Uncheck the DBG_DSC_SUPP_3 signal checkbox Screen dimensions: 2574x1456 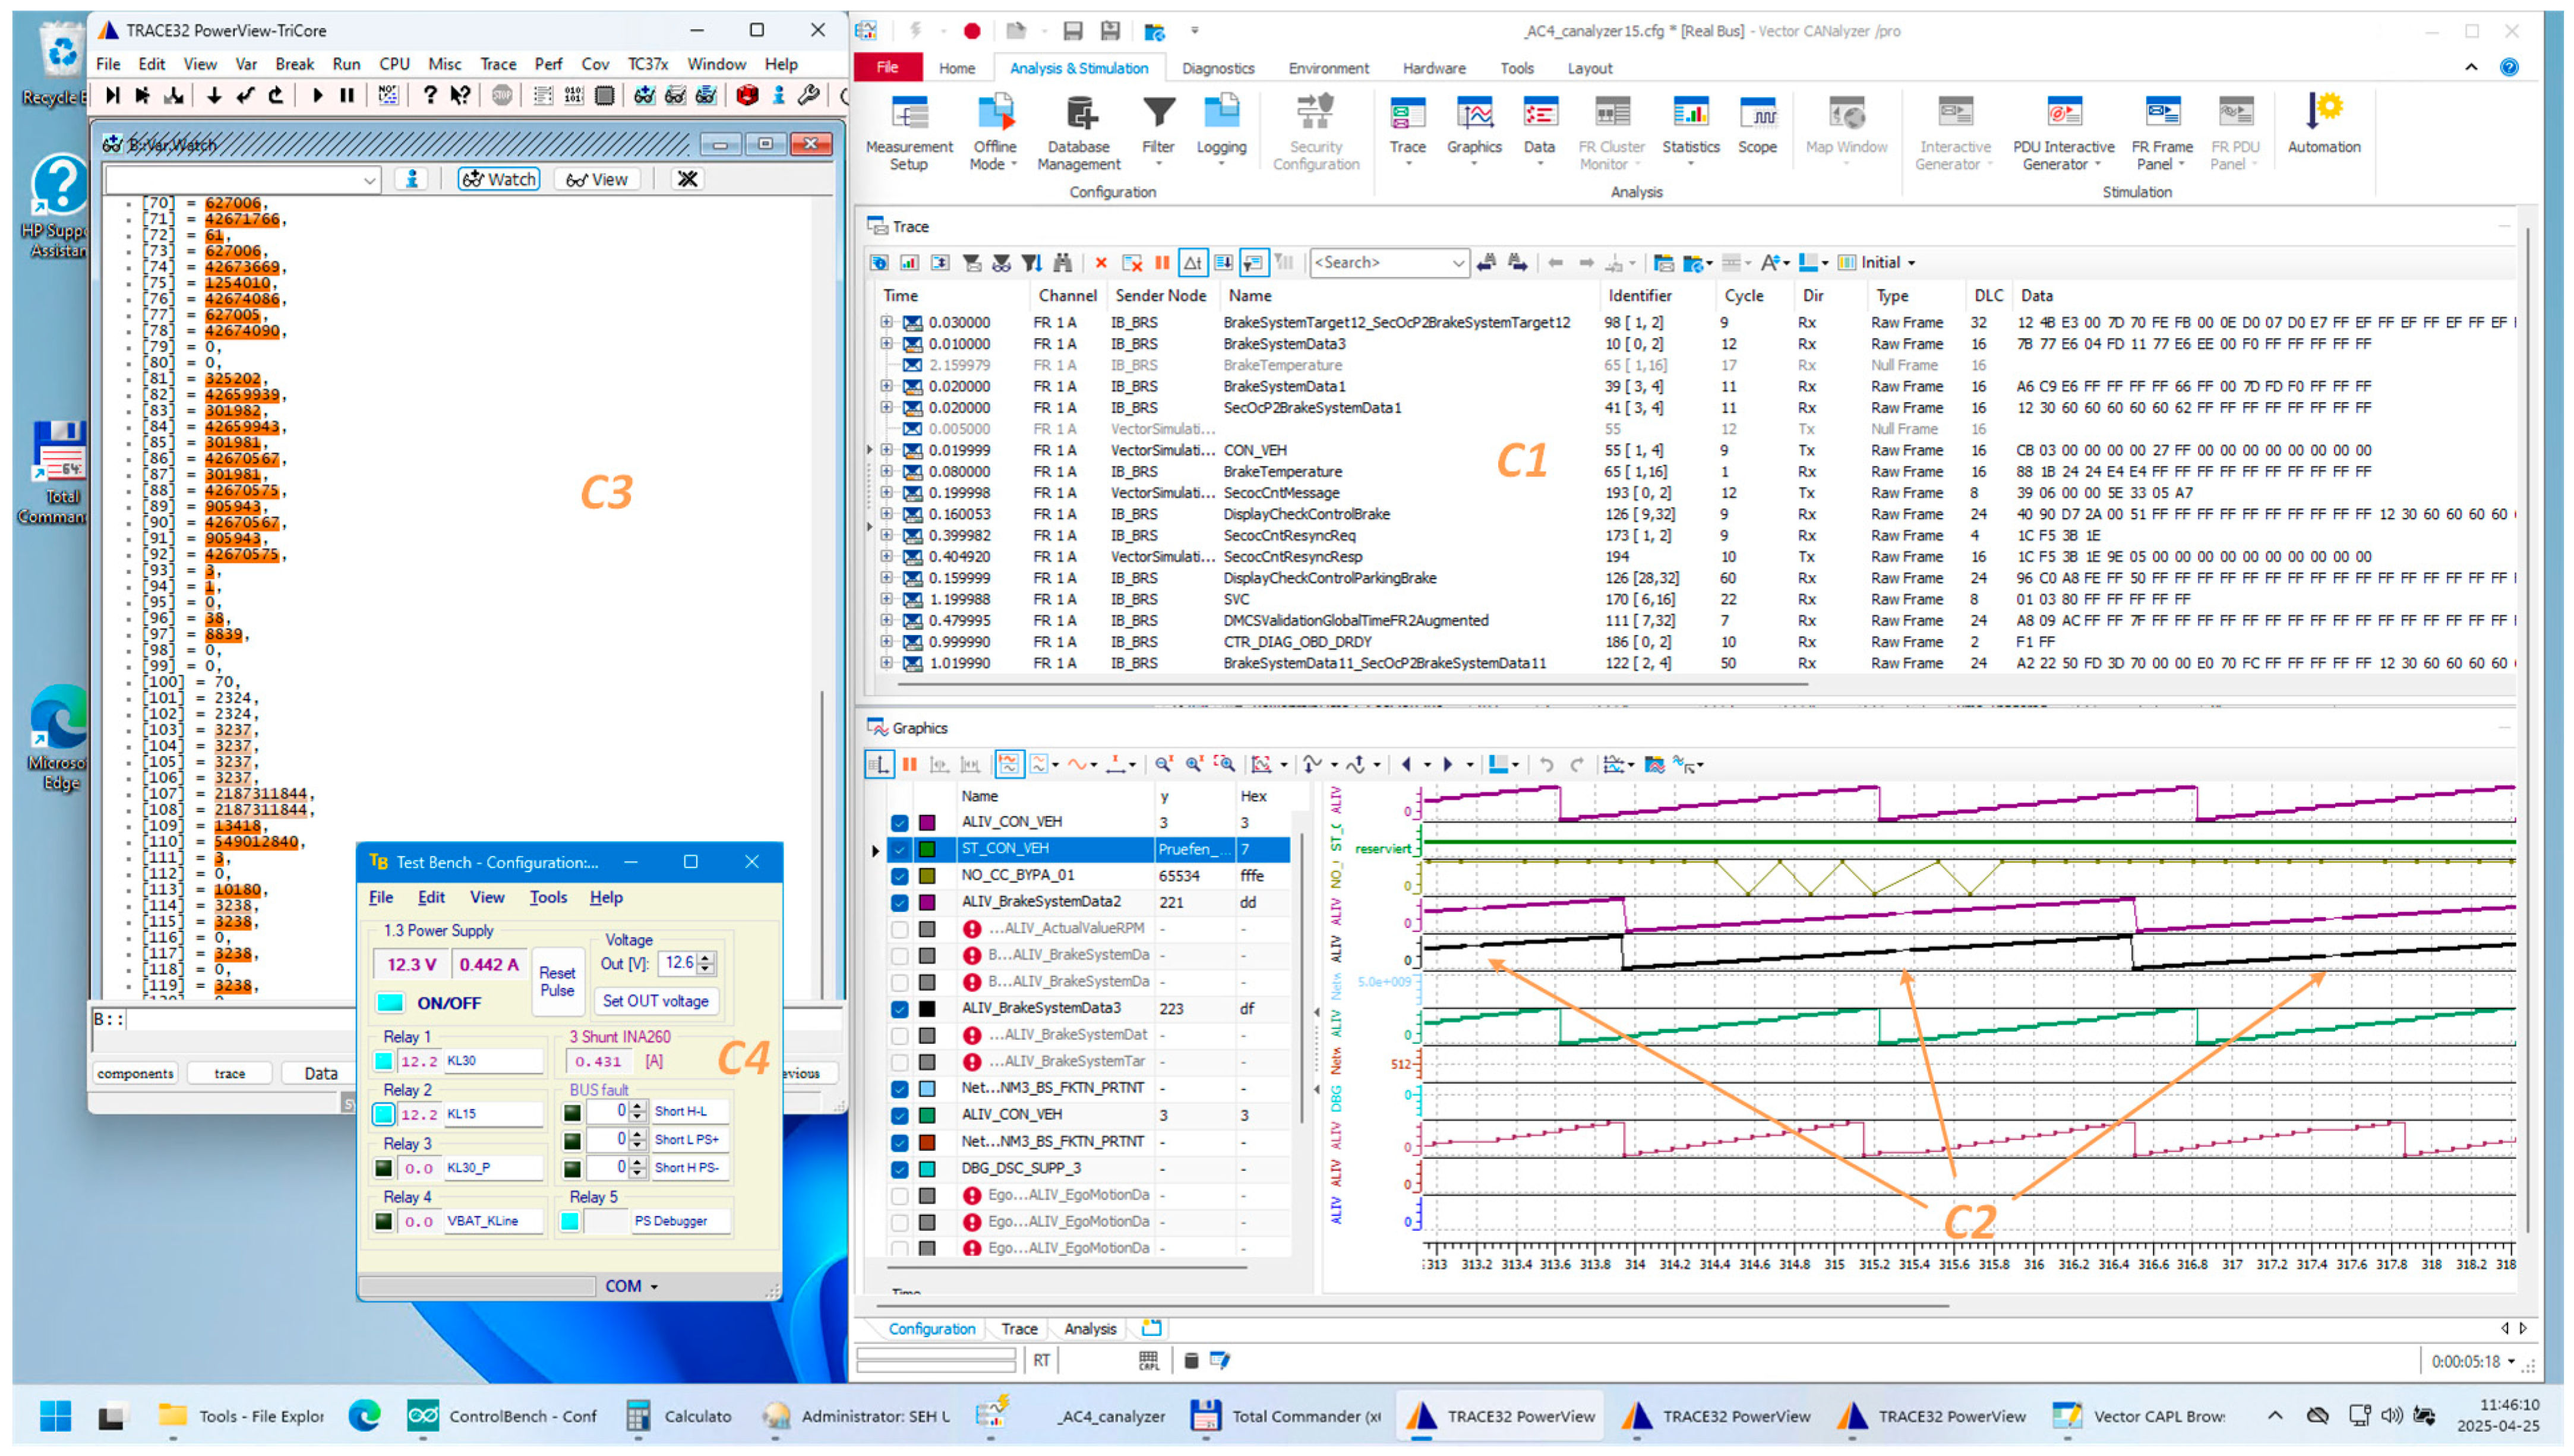click(900, 1169)
